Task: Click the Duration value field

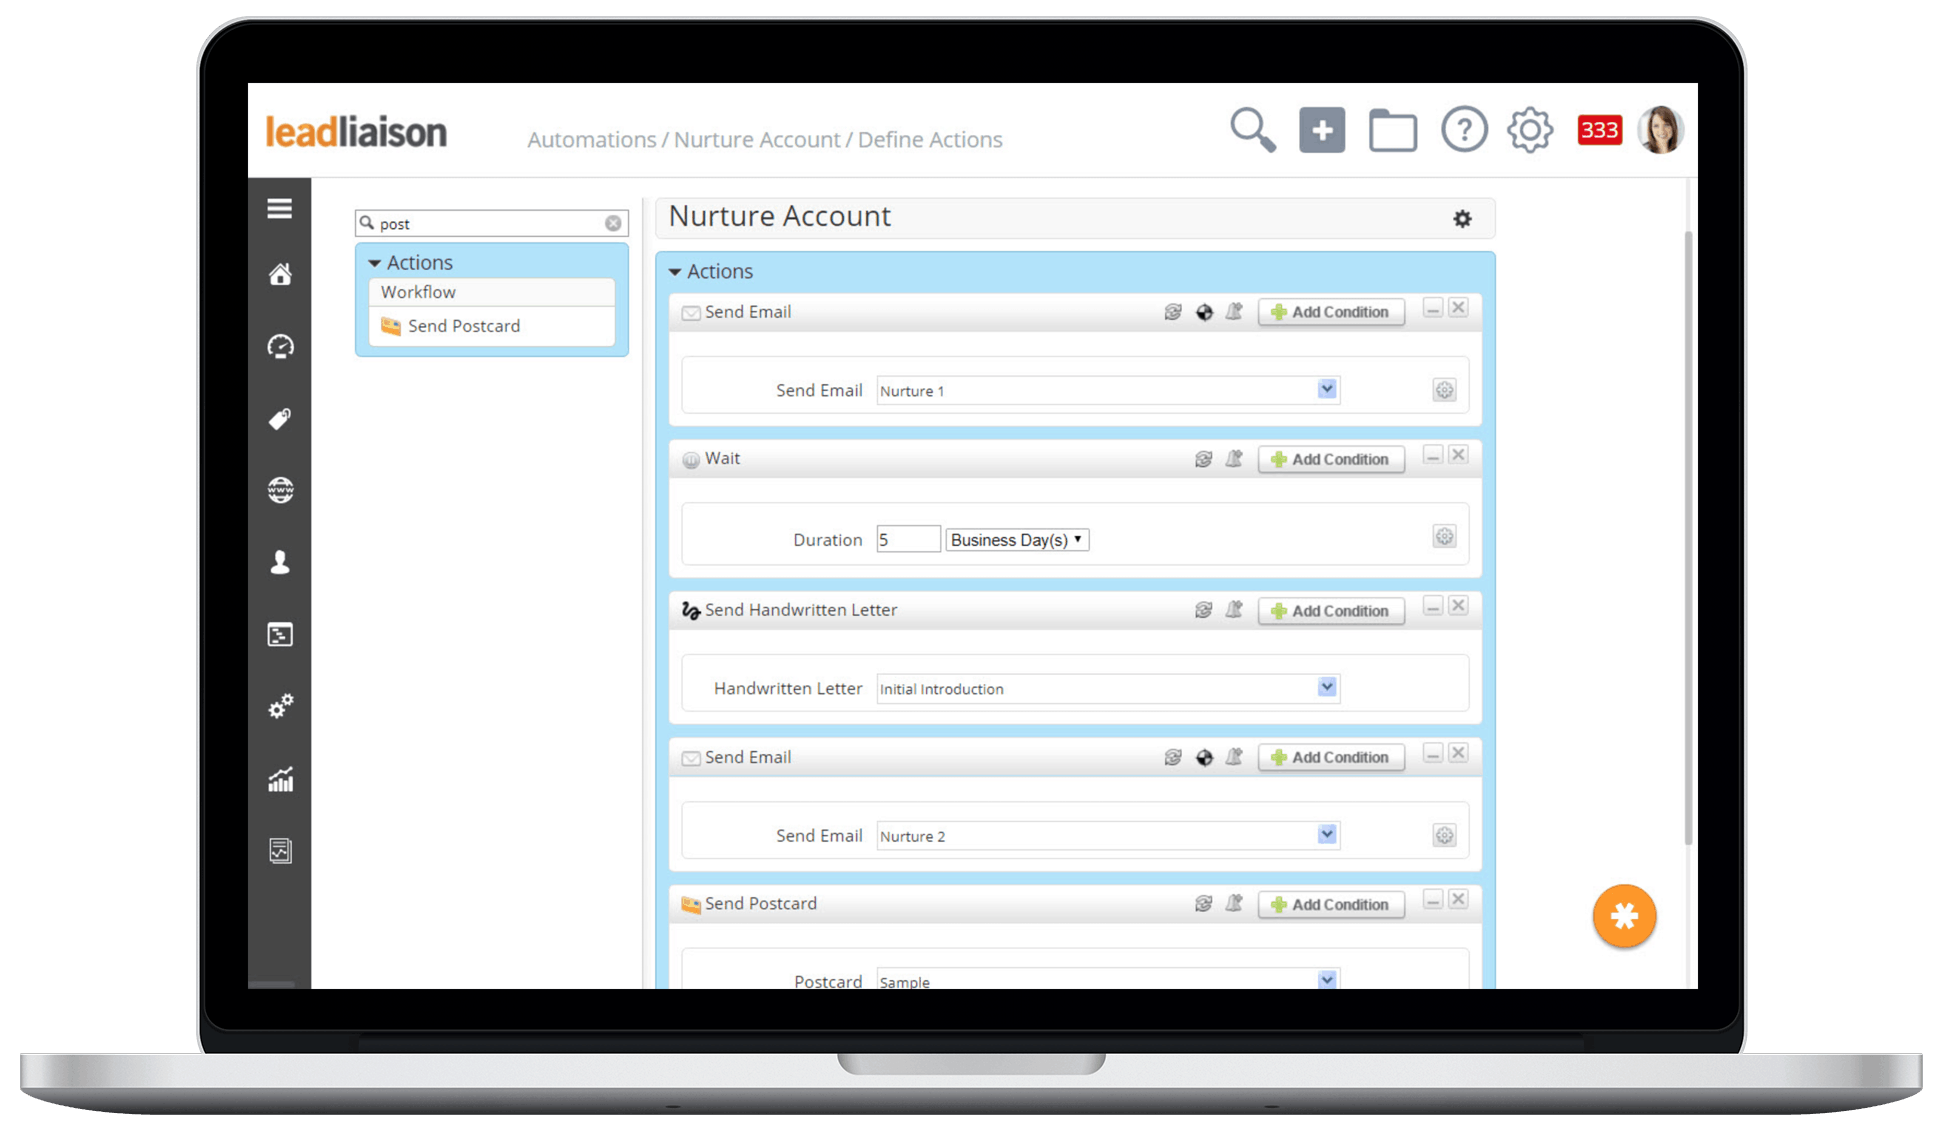Action: click(908, 540)
